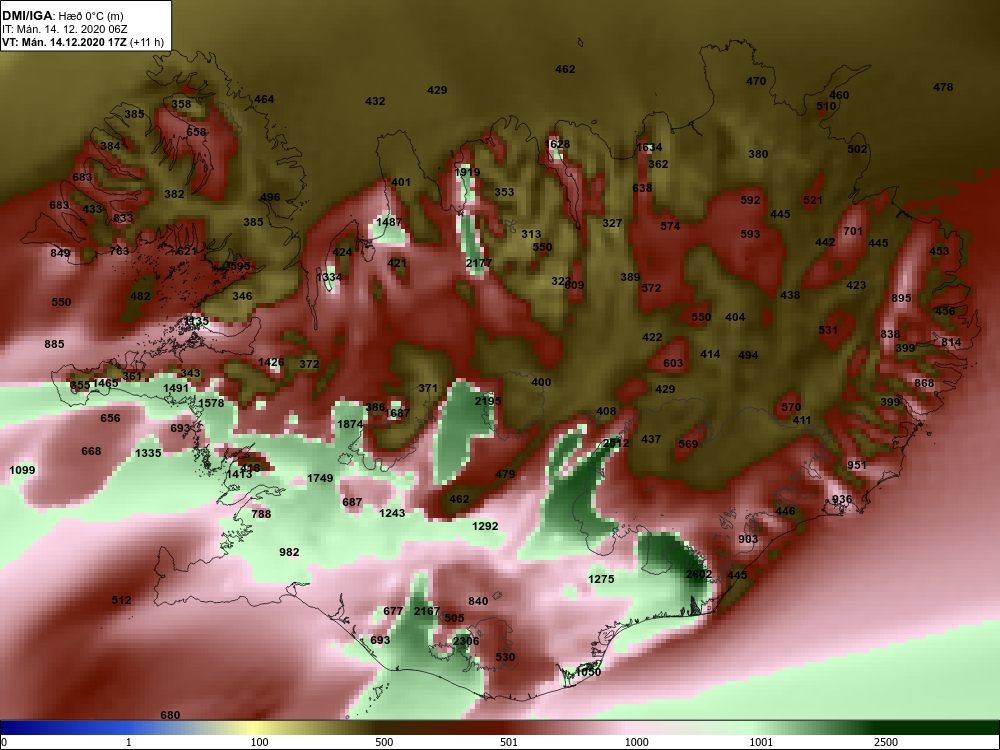Image resolution: width=1000 pixels, height=750 pixels.
Task: Click the map value 1413
Action: [x=239, y=474]
